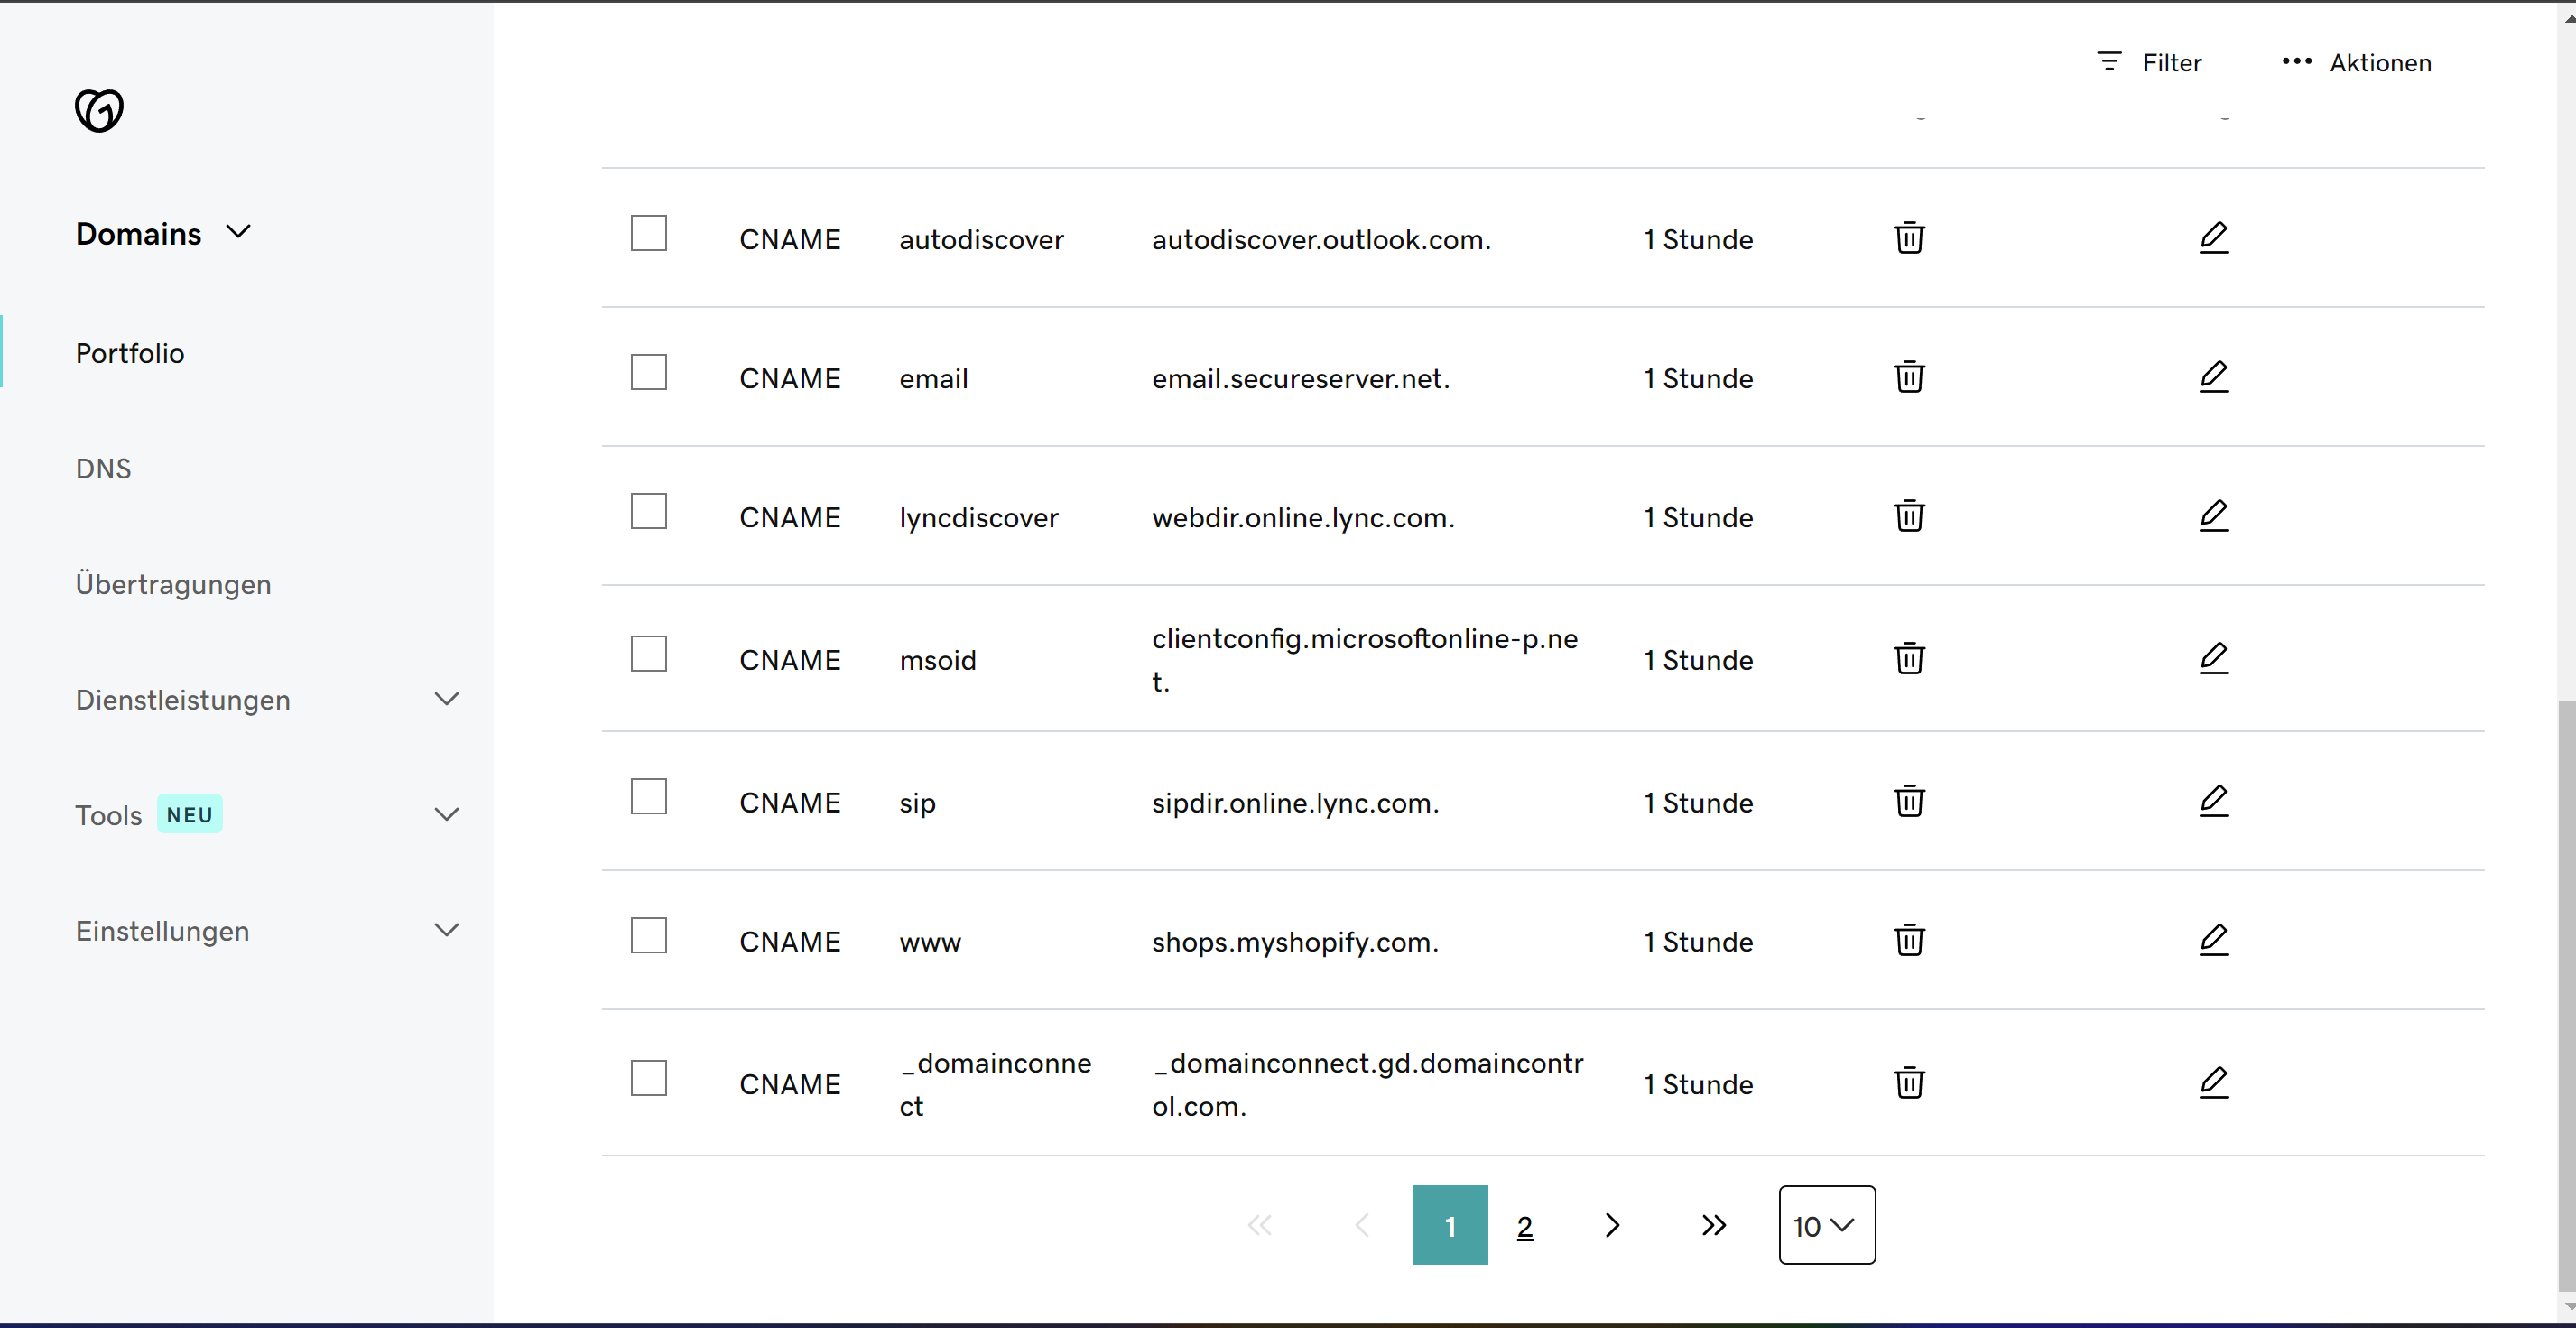The image size is (2576, 1328).
Task: Delete the autodiscover CNAME record
Action: tap(1908, 238)
